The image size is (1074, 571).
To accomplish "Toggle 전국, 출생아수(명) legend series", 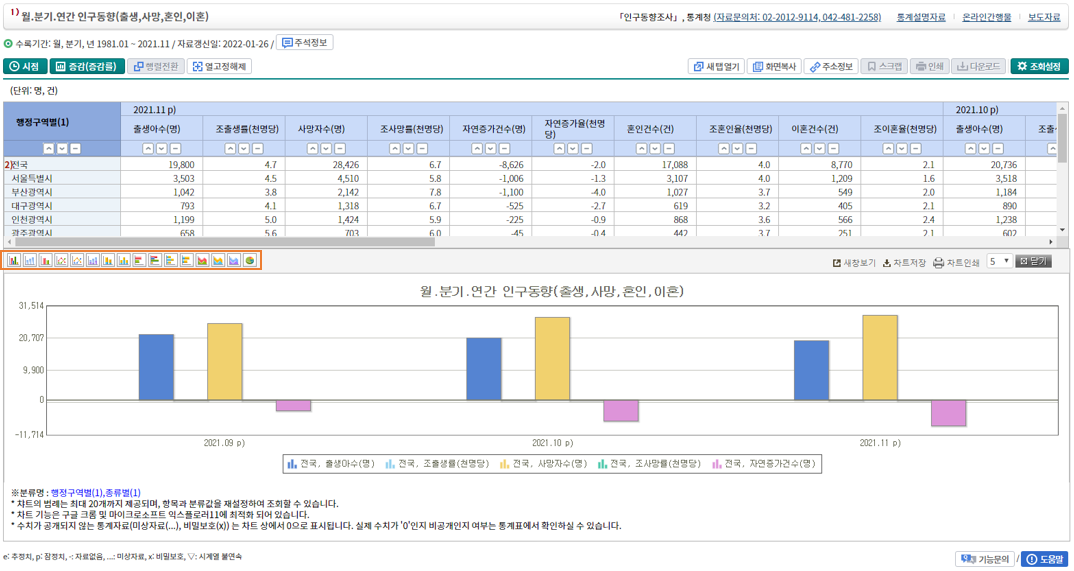I will (x=330, y=464).
